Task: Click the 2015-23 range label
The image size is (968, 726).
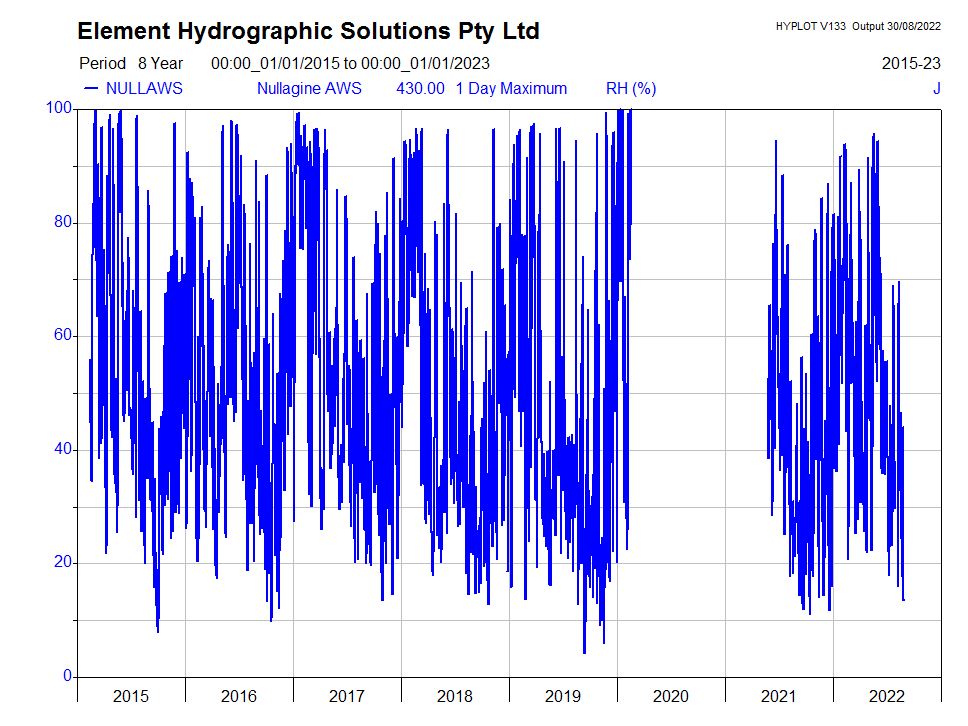Action: pyautogui.click(x=911, y=63)
